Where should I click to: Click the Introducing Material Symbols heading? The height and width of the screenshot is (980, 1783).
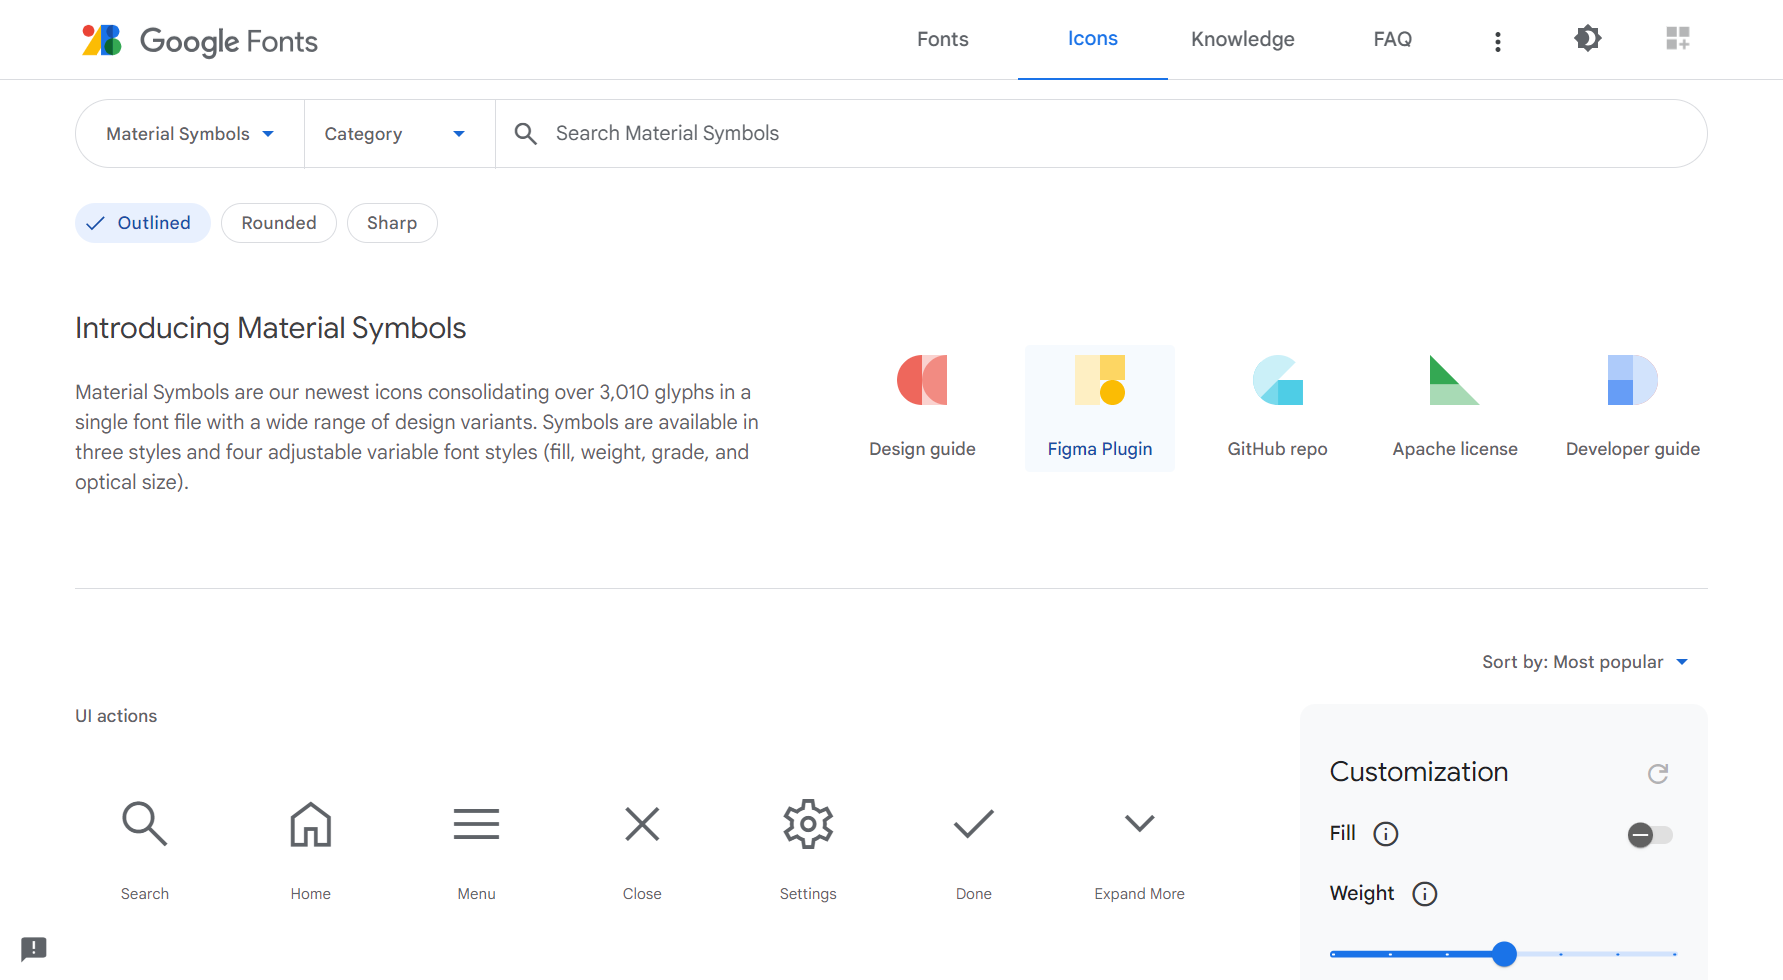pos(271,328)
